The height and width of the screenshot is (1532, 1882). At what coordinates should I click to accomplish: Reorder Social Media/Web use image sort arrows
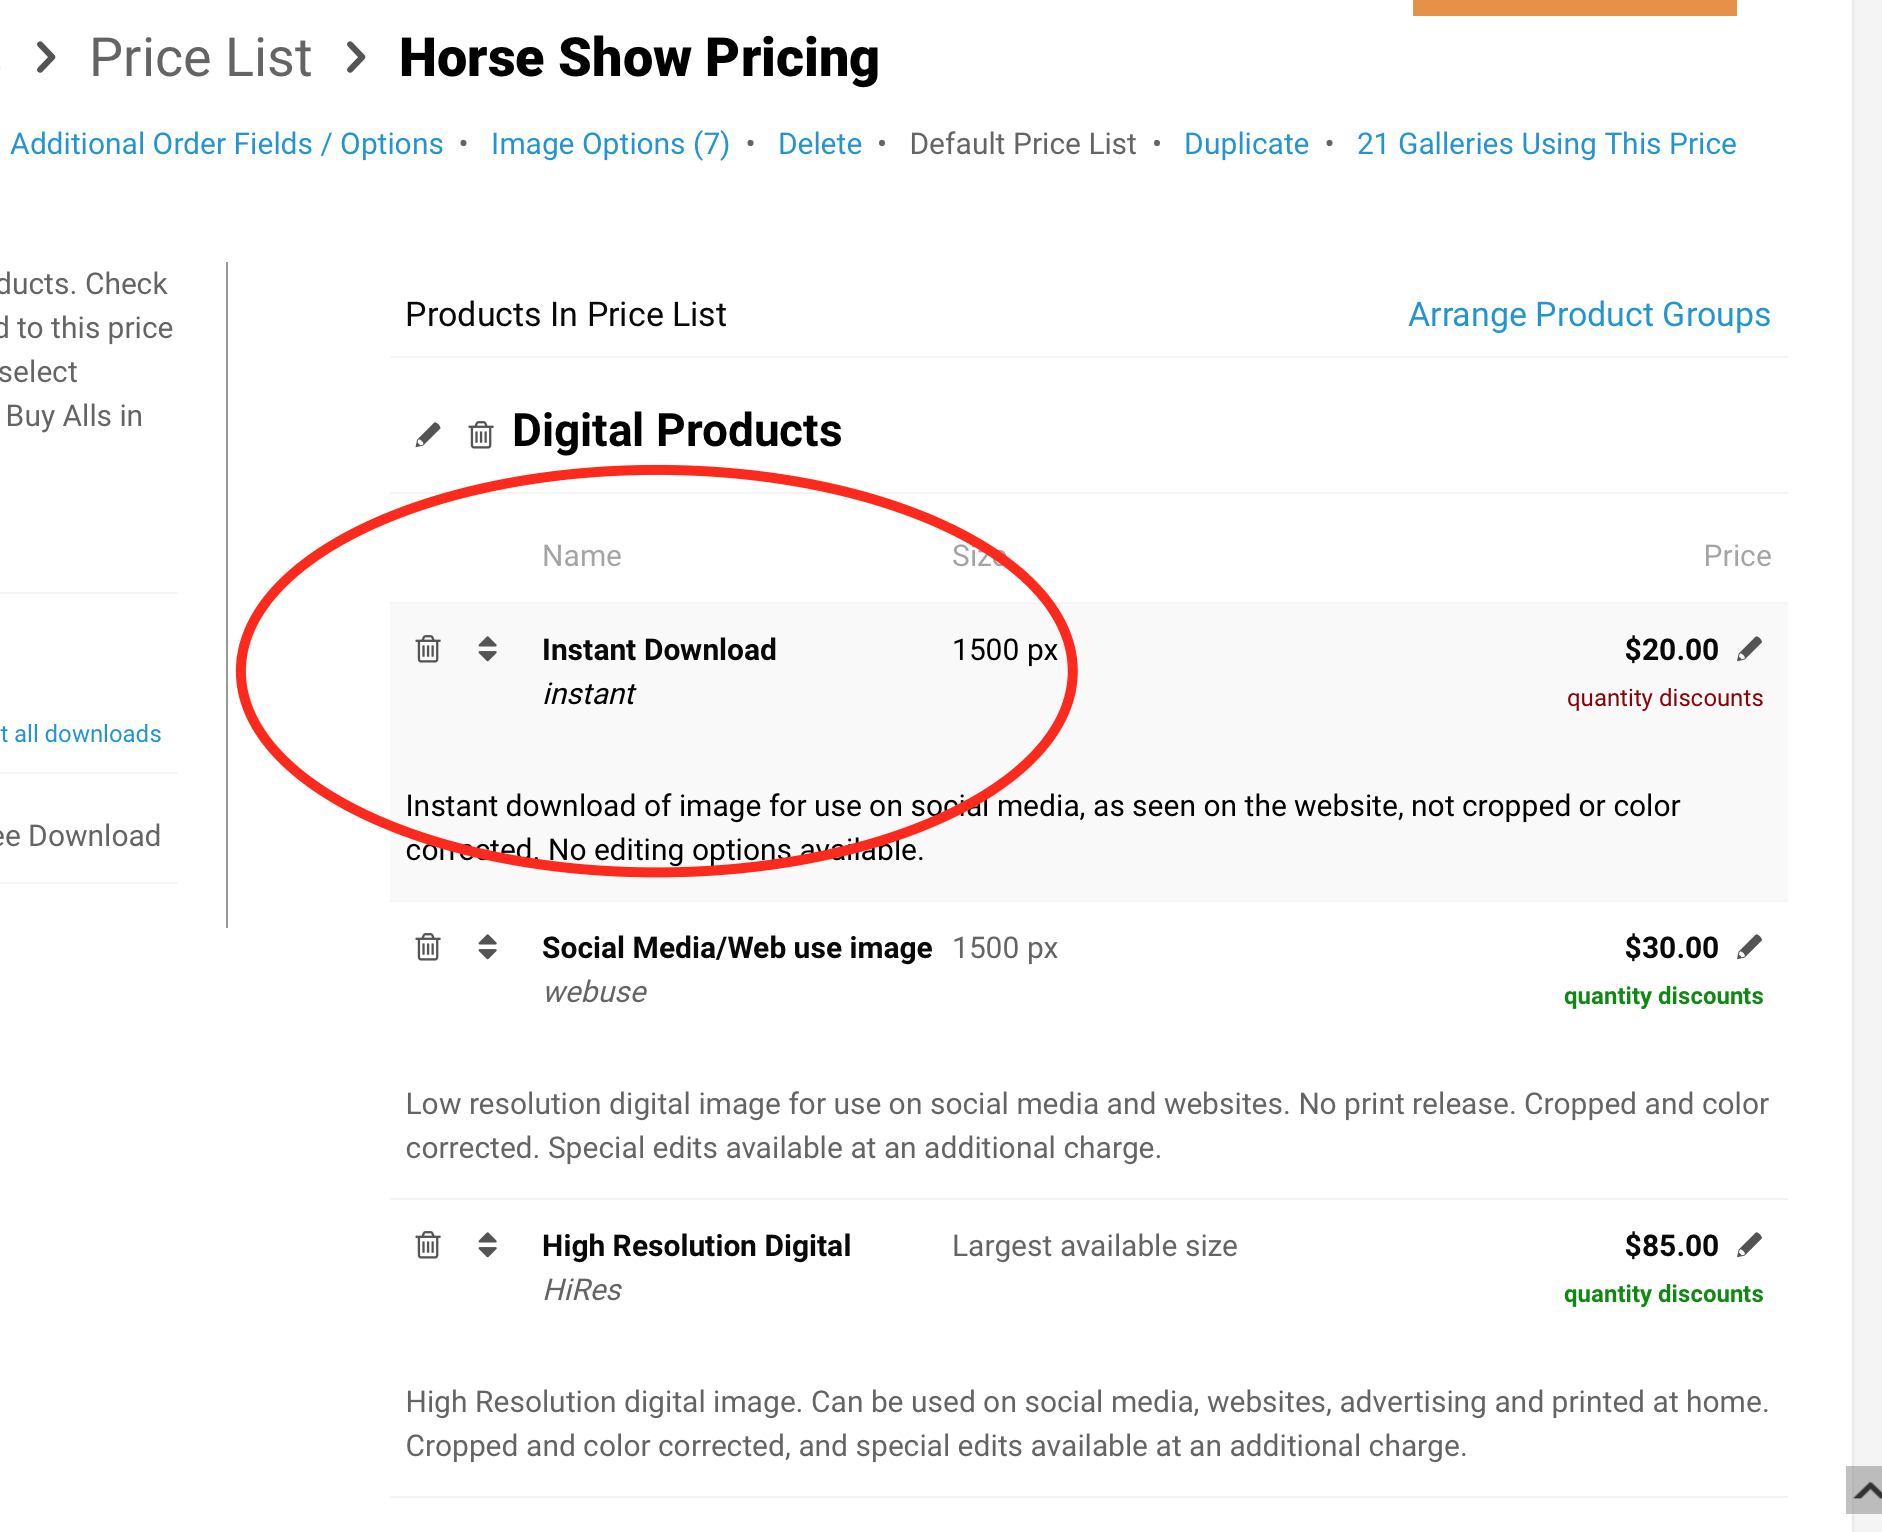[487, 947]
